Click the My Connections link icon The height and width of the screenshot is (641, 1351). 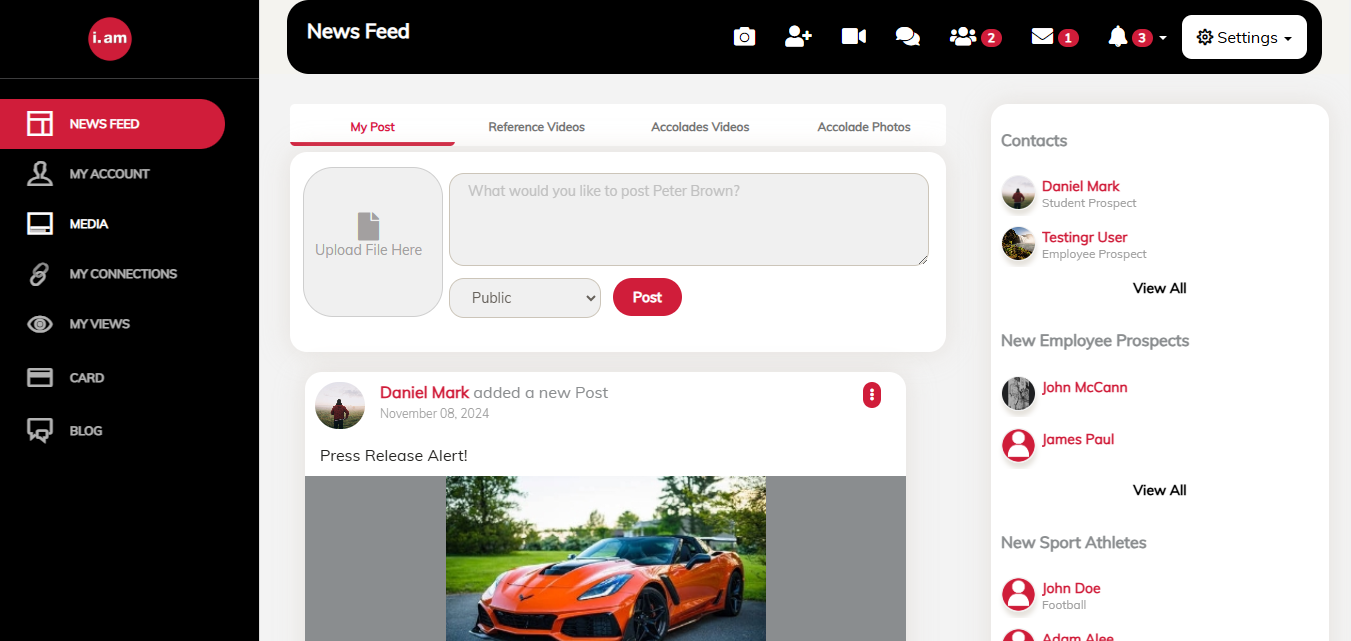(x=40, y=274)
